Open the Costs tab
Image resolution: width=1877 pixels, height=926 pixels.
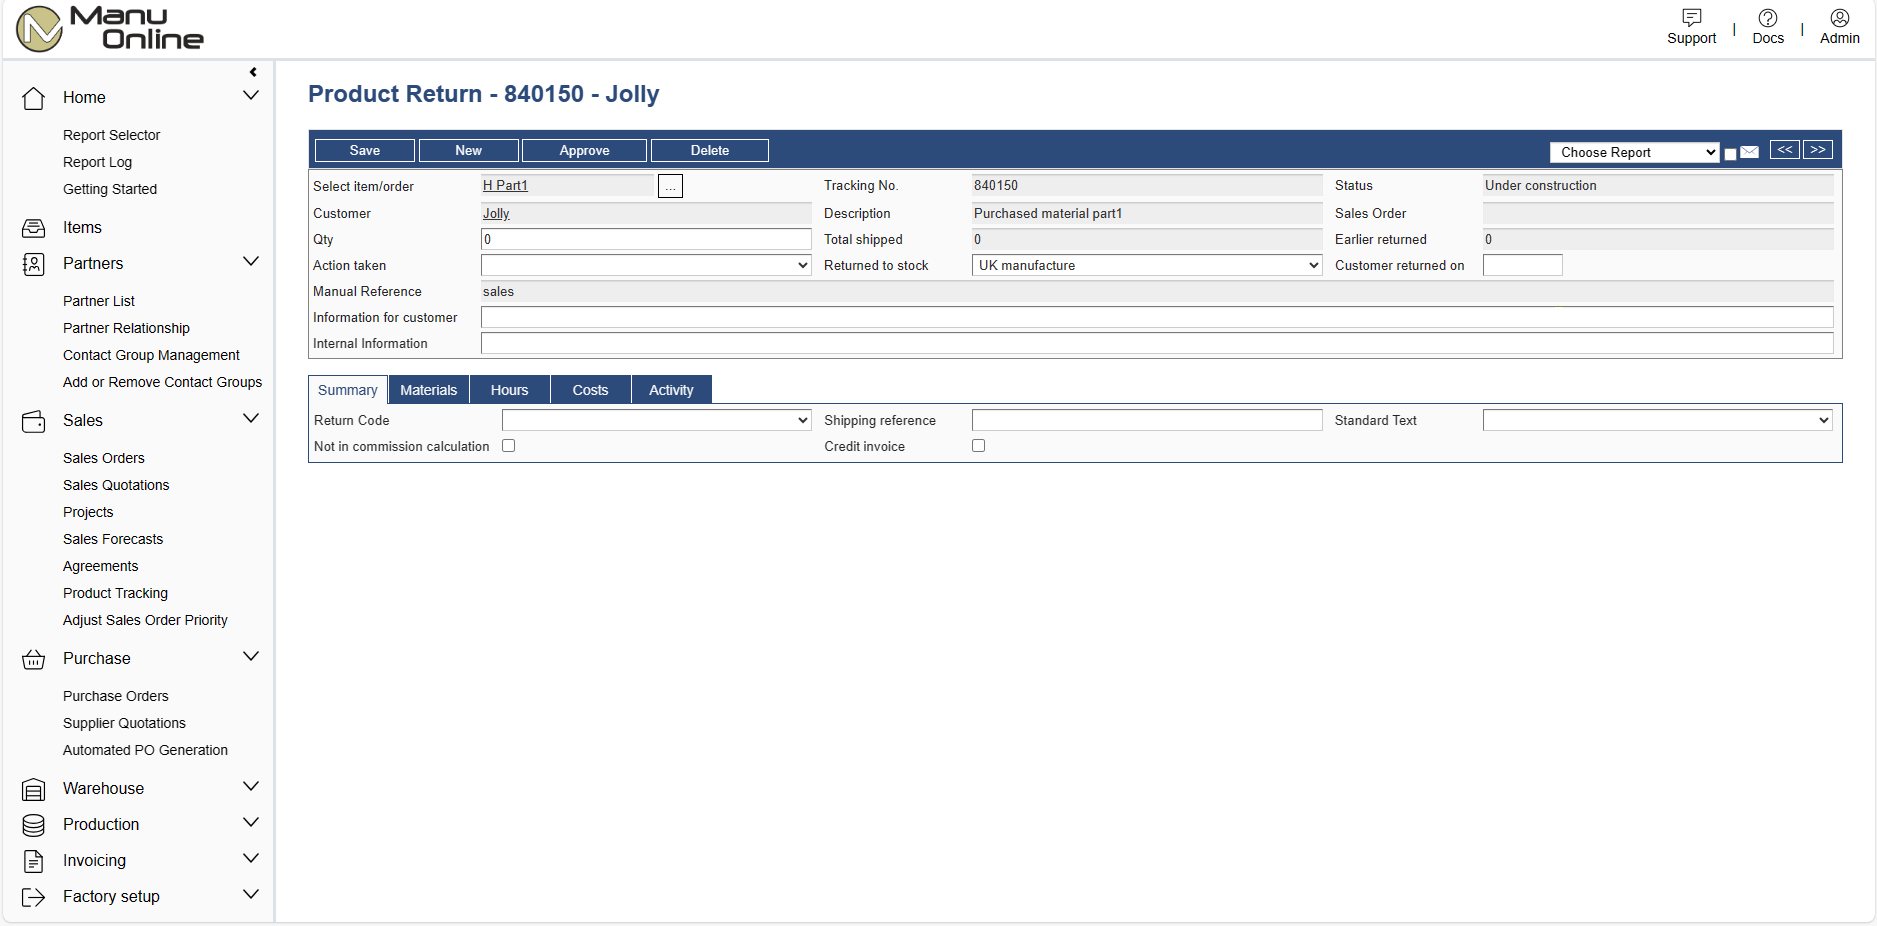590,390
